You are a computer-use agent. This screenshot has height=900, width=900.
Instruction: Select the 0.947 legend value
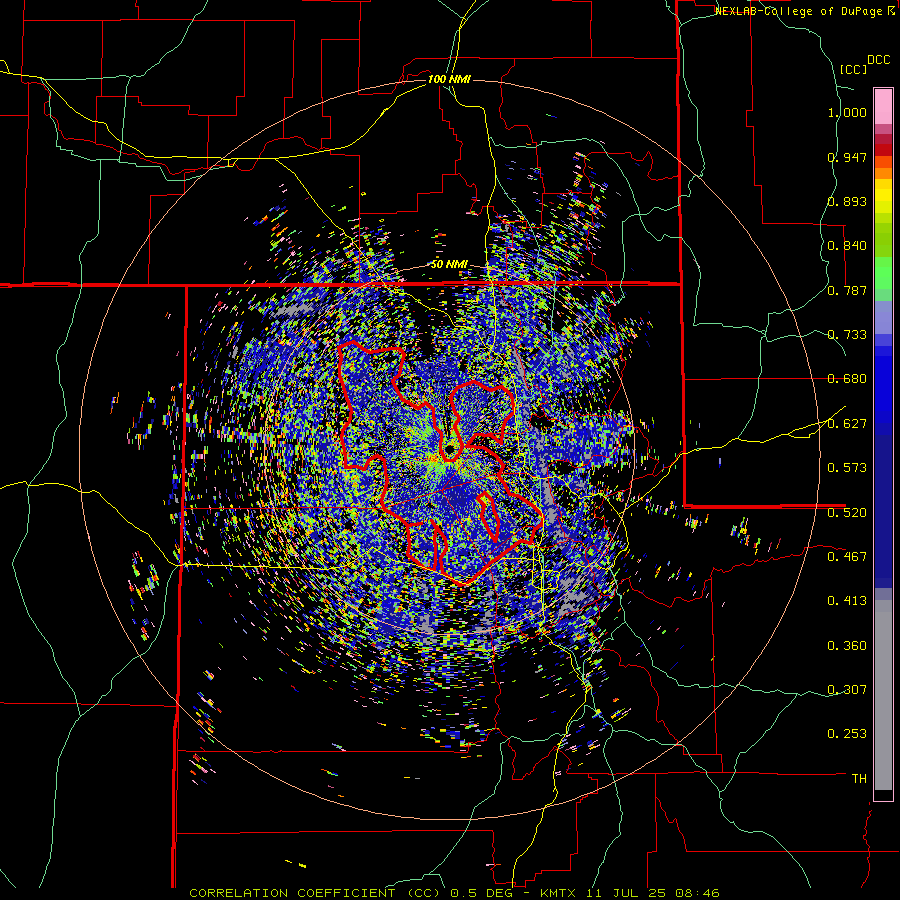[x=847, y=157]
